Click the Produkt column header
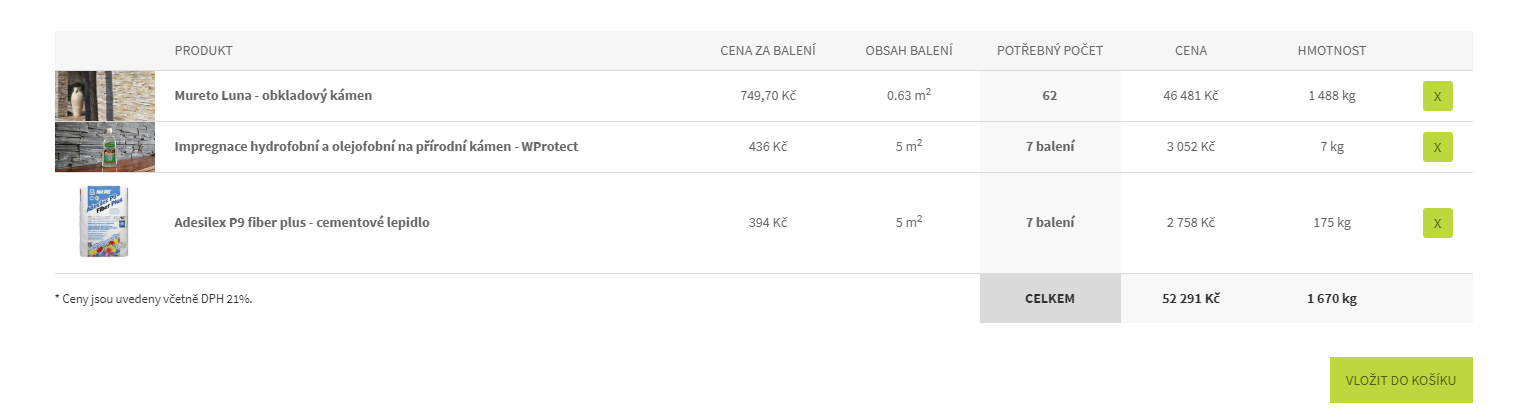Viewport: 1522px width, 420px height. [203, 51]
